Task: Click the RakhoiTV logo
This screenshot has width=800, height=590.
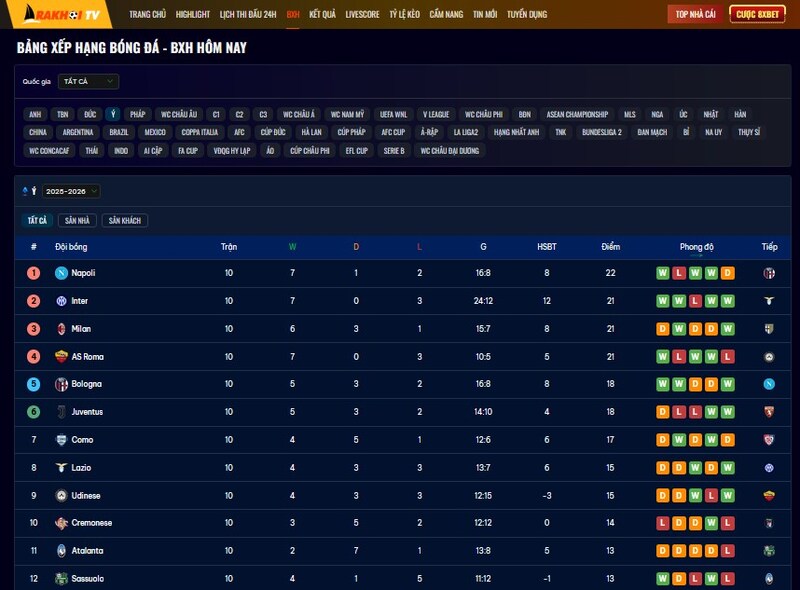Action: (x=56, y=14)
